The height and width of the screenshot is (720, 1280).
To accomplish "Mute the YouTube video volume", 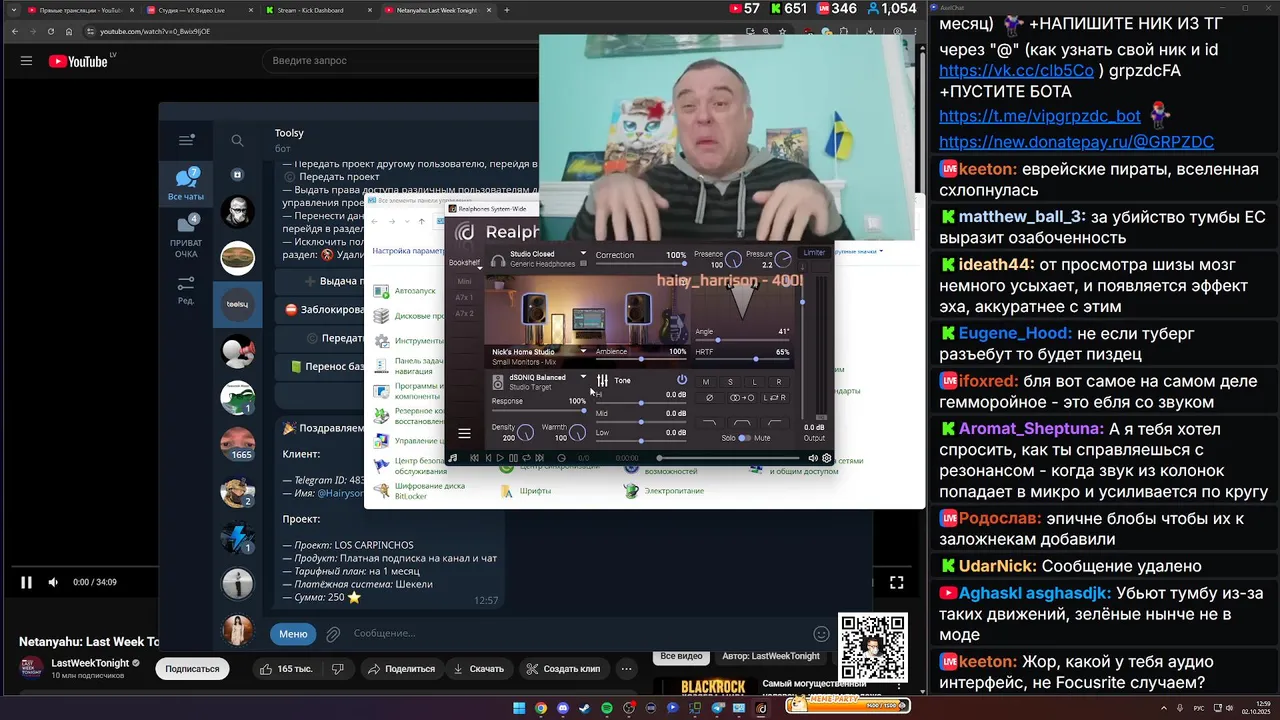I will (53, 582).
